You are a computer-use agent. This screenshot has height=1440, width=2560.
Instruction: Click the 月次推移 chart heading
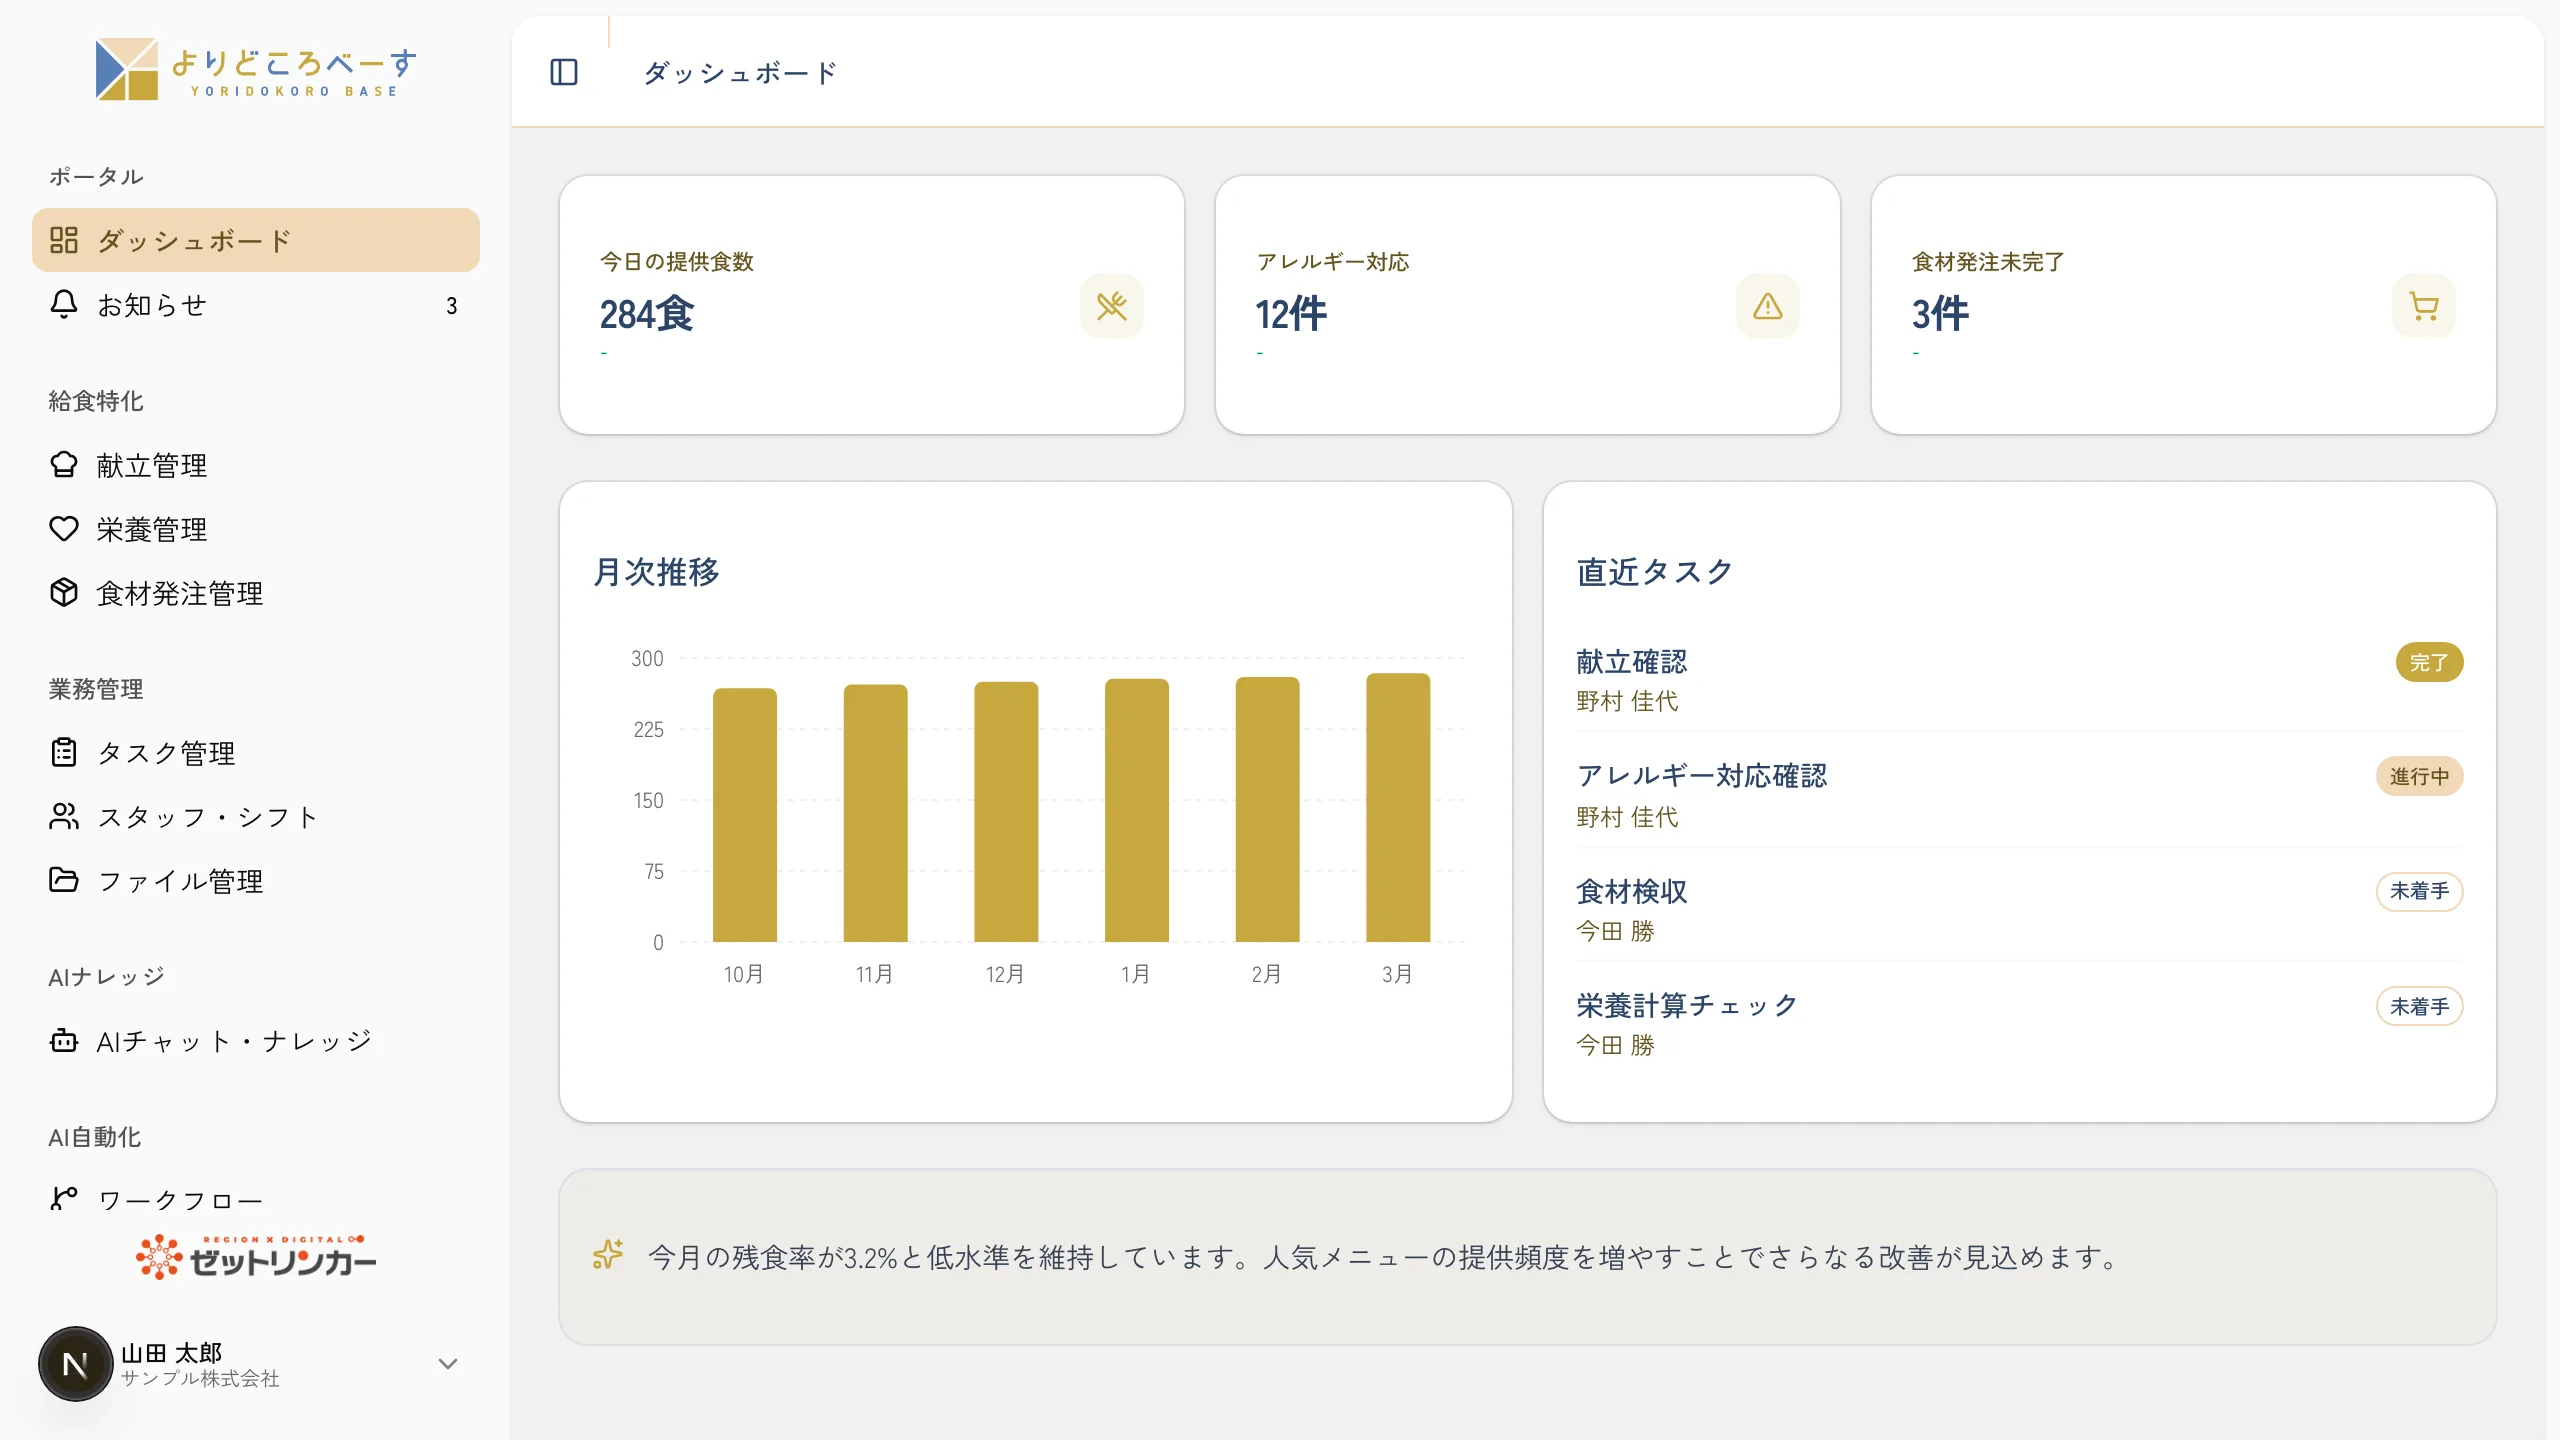(x=656, y=572)
